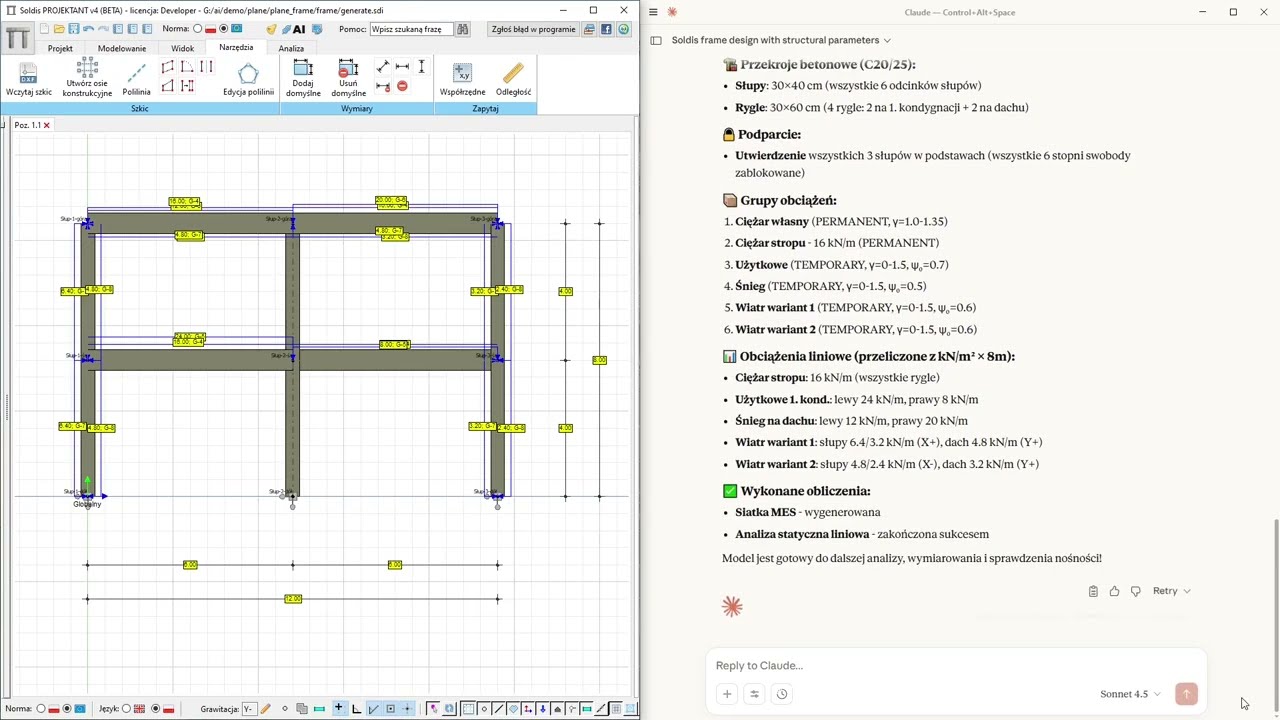Screen dimensions: 1280x720
Task: Toggle the Claude sidebar panel icon
Action: click(656, 40)
